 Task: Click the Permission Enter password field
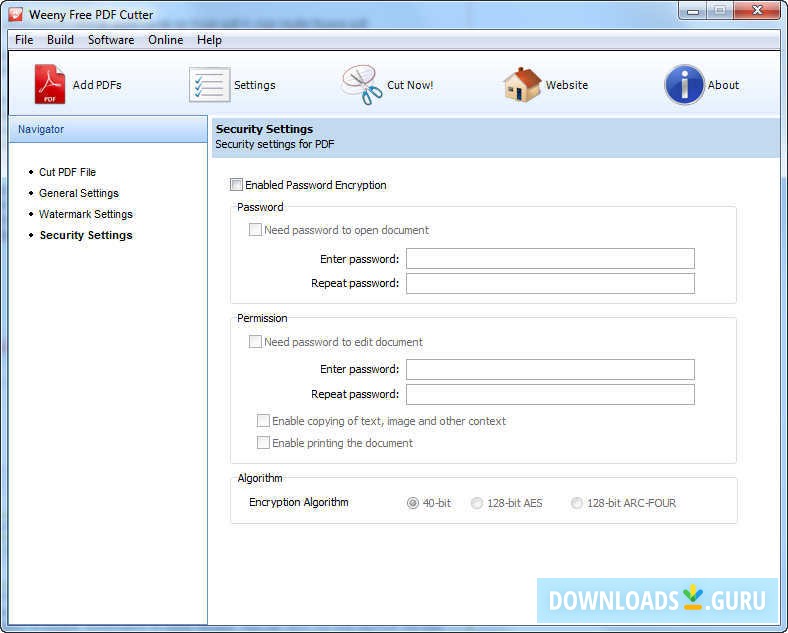550,369
